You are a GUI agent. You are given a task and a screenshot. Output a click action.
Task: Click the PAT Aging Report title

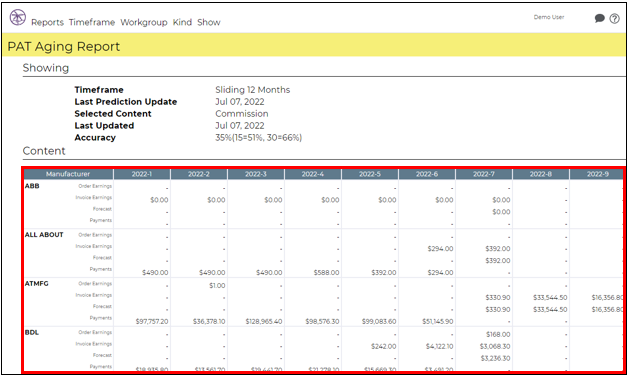pos(64,47)
